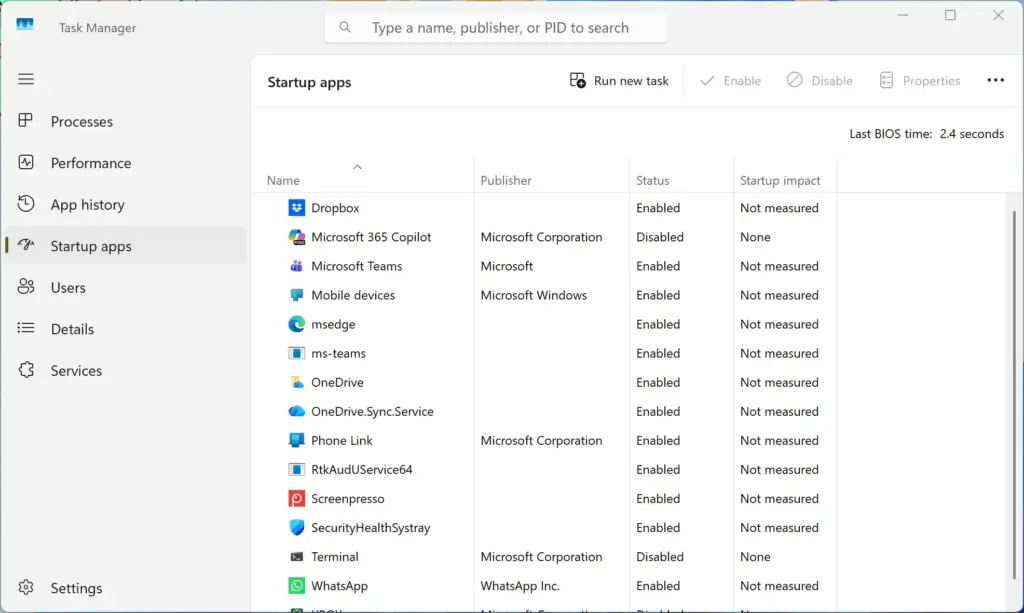Select the Screenpresso icon
1024x613 pixels.
coord(296,498)
